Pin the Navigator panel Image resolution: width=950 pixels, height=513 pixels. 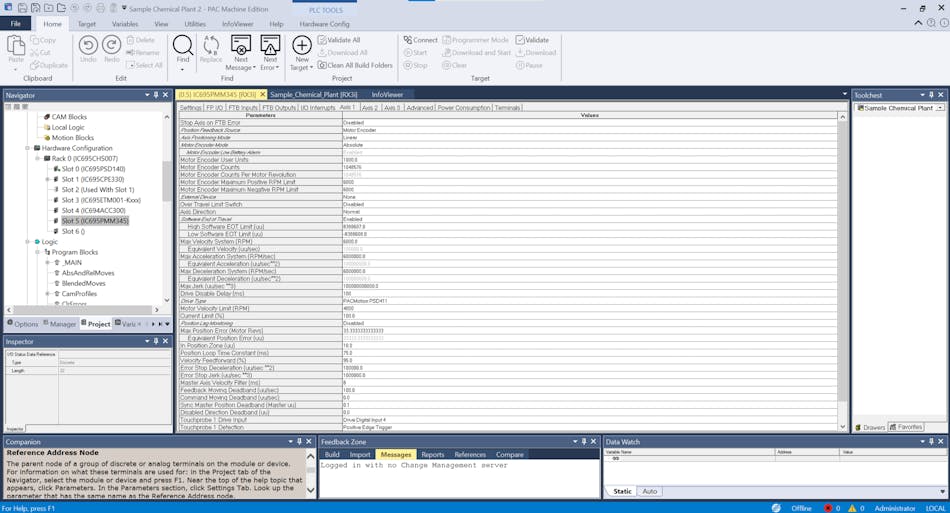[155, 95]
